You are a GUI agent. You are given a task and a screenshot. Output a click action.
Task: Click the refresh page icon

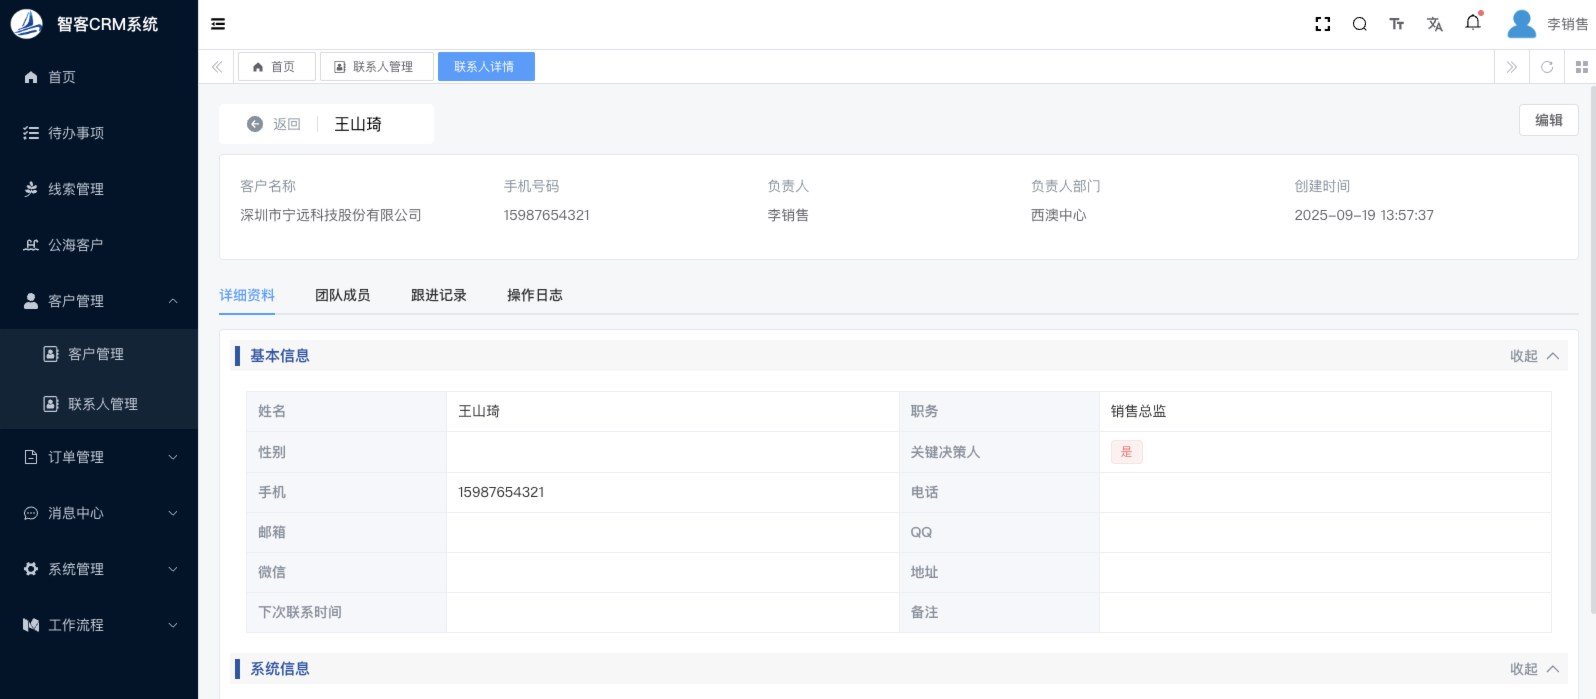[1547, 67]
